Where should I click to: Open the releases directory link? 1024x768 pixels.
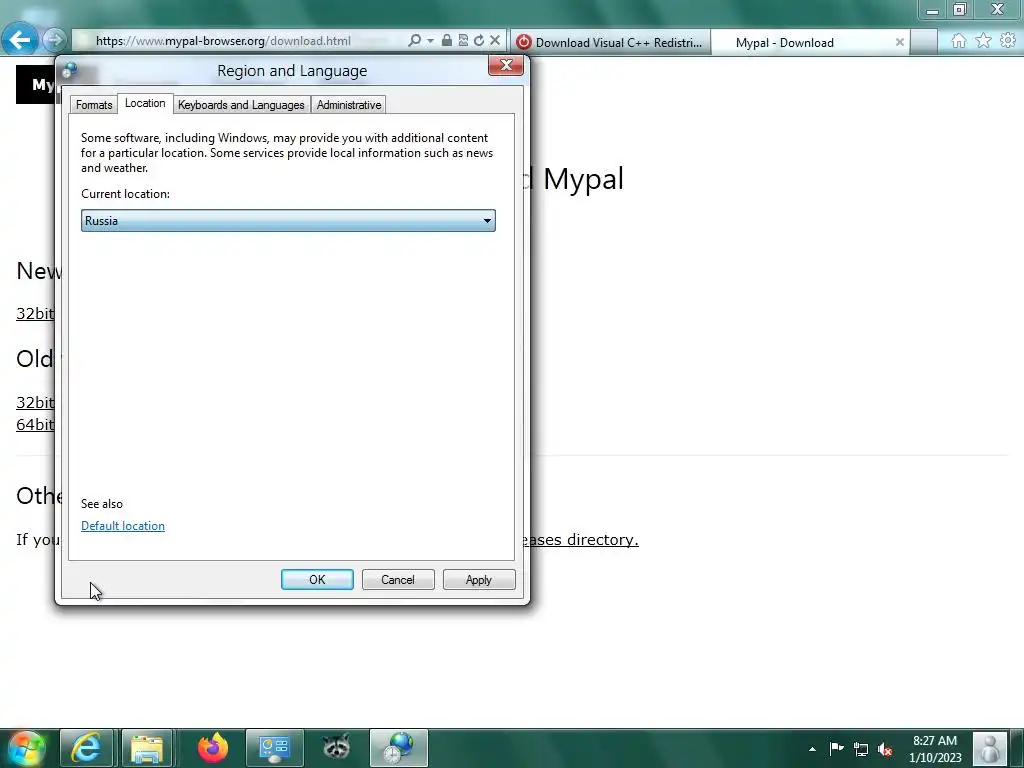pos(584,539)
